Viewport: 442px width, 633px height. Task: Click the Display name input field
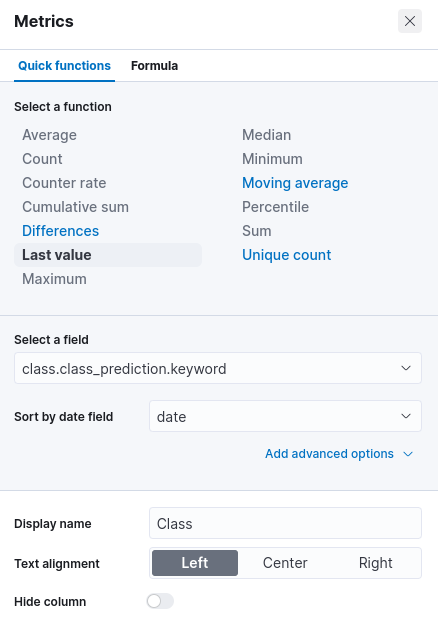tap(285, 523)
